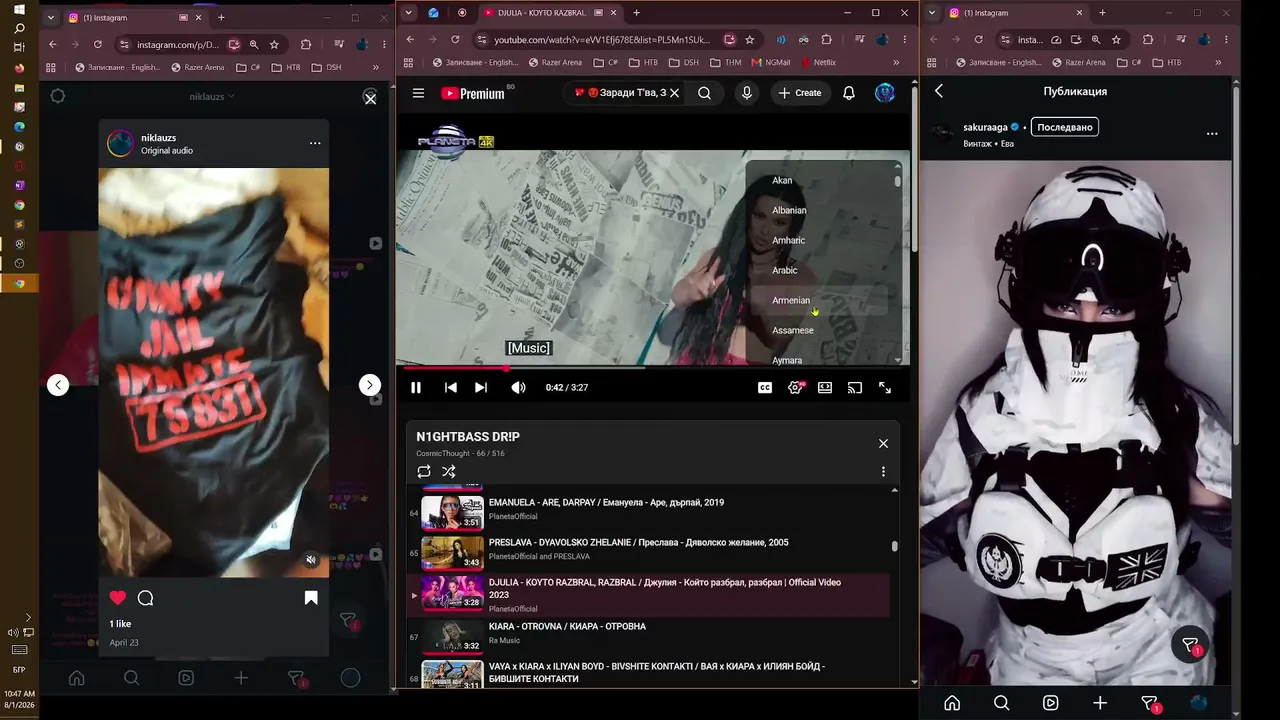Seek along the YouTube video progress bar
Image resolution: width=1280 pixels, height=720 pixels.
coord(653,368)
